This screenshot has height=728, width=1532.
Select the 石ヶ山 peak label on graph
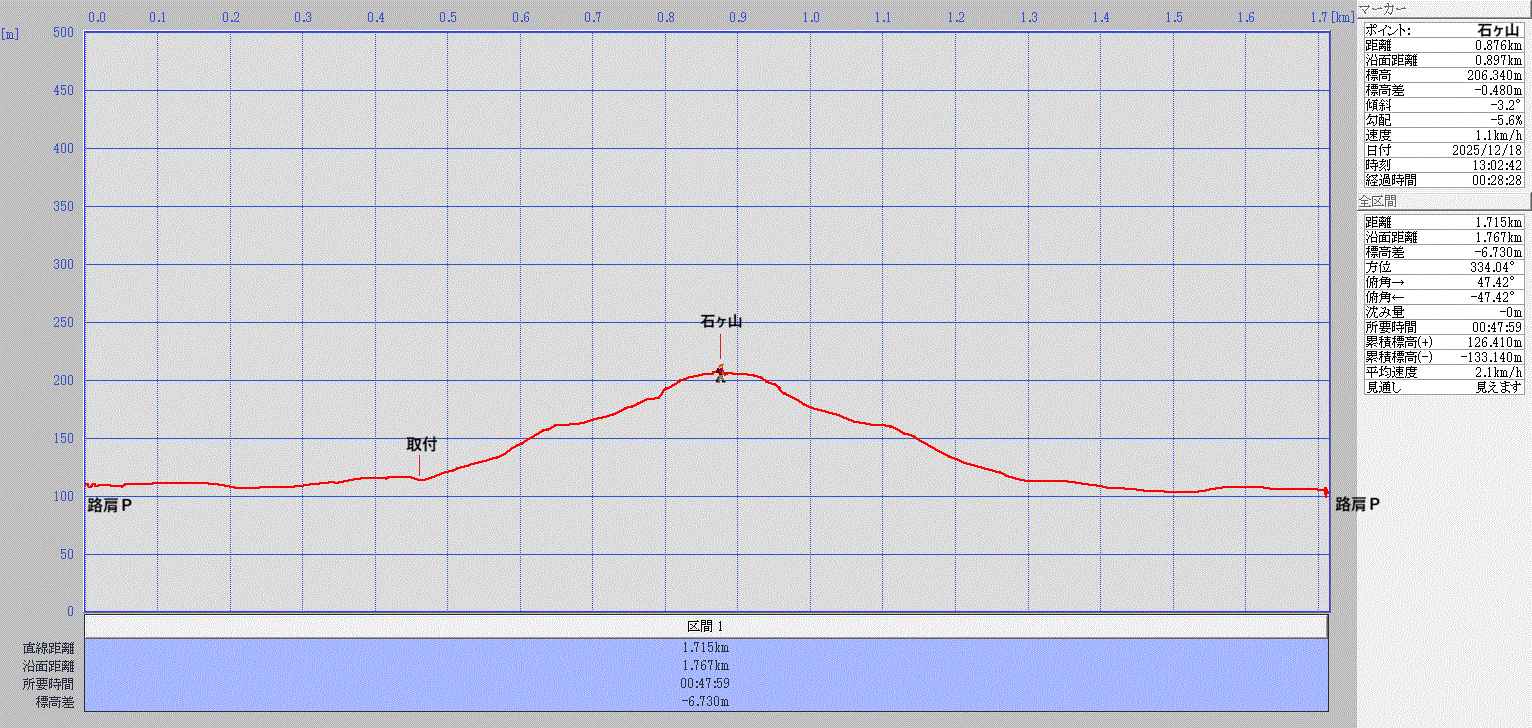coord(720,322)
